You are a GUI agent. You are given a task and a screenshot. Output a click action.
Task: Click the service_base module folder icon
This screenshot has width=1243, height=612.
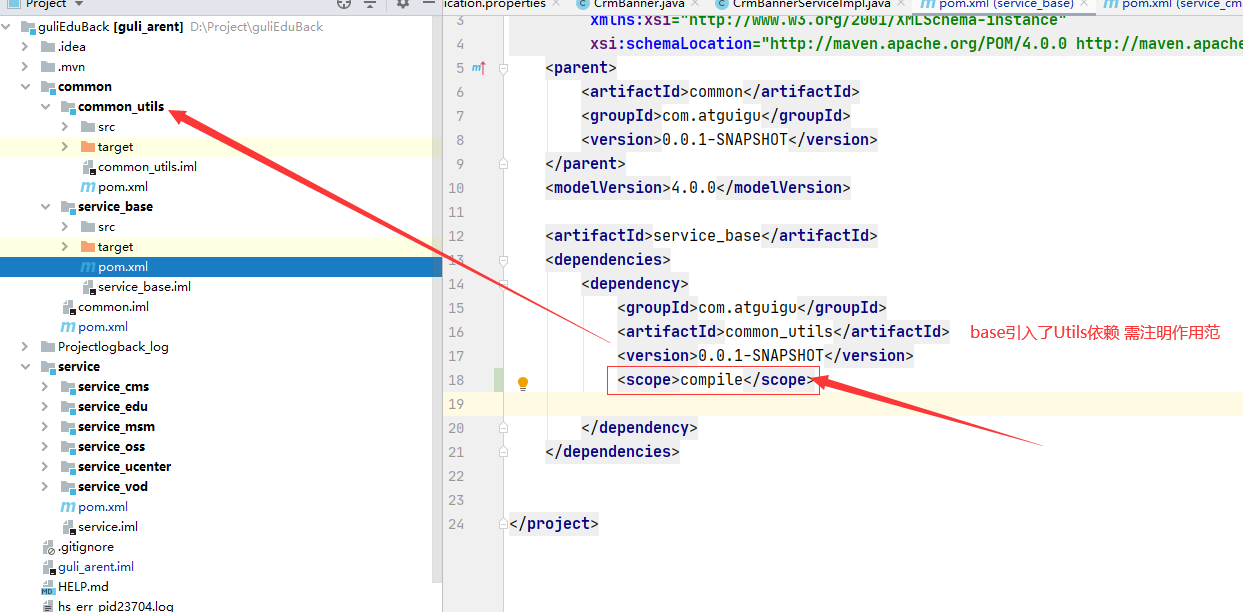click(68, 207)
